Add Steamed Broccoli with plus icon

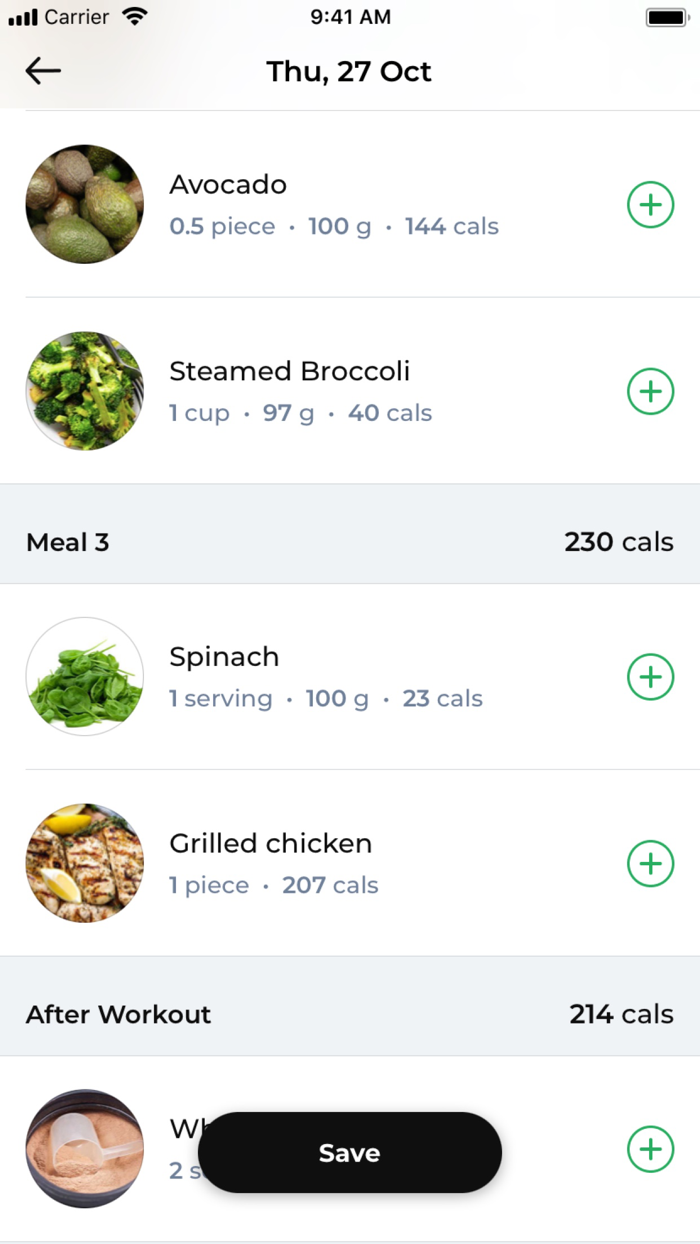650,391
